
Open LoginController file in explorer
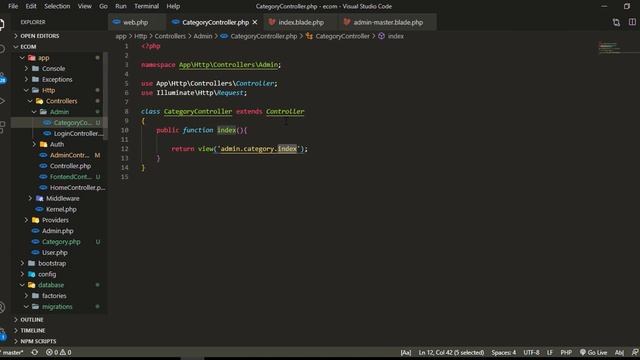click(x=78, y=133)
